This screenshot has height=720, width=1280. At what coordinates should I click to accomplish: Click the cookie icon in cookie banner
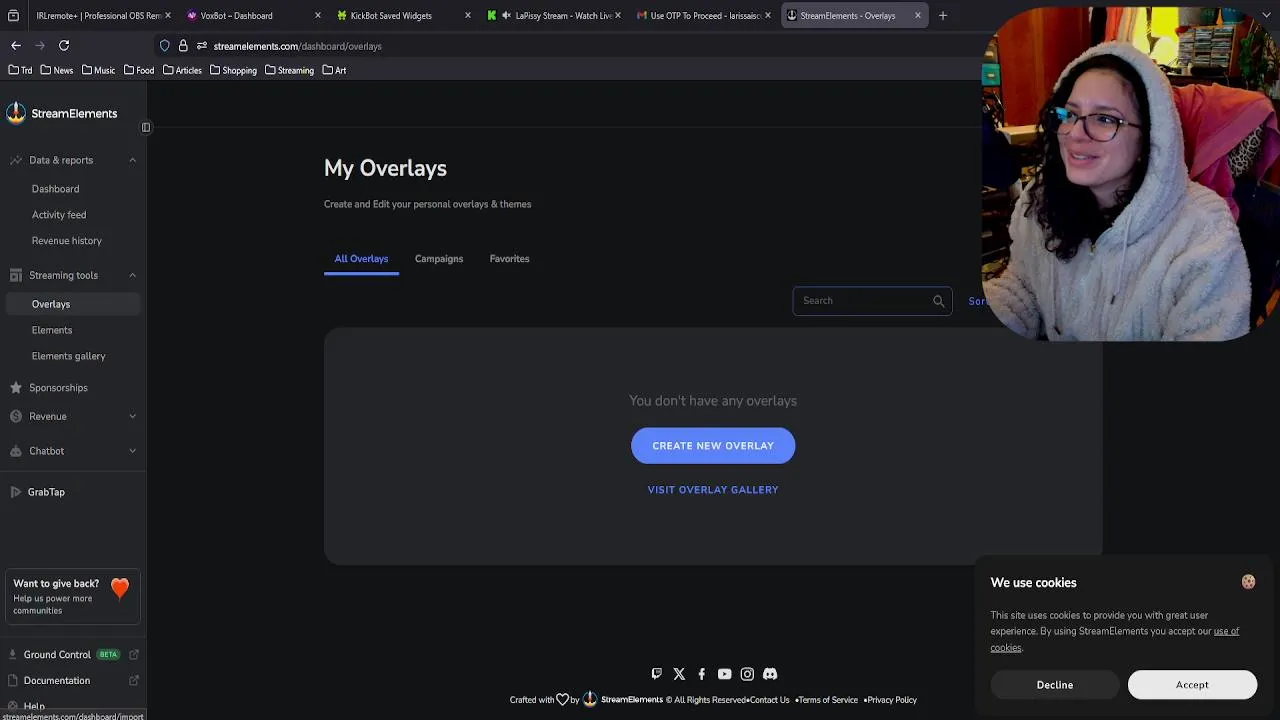click(x=1248, y=582)
